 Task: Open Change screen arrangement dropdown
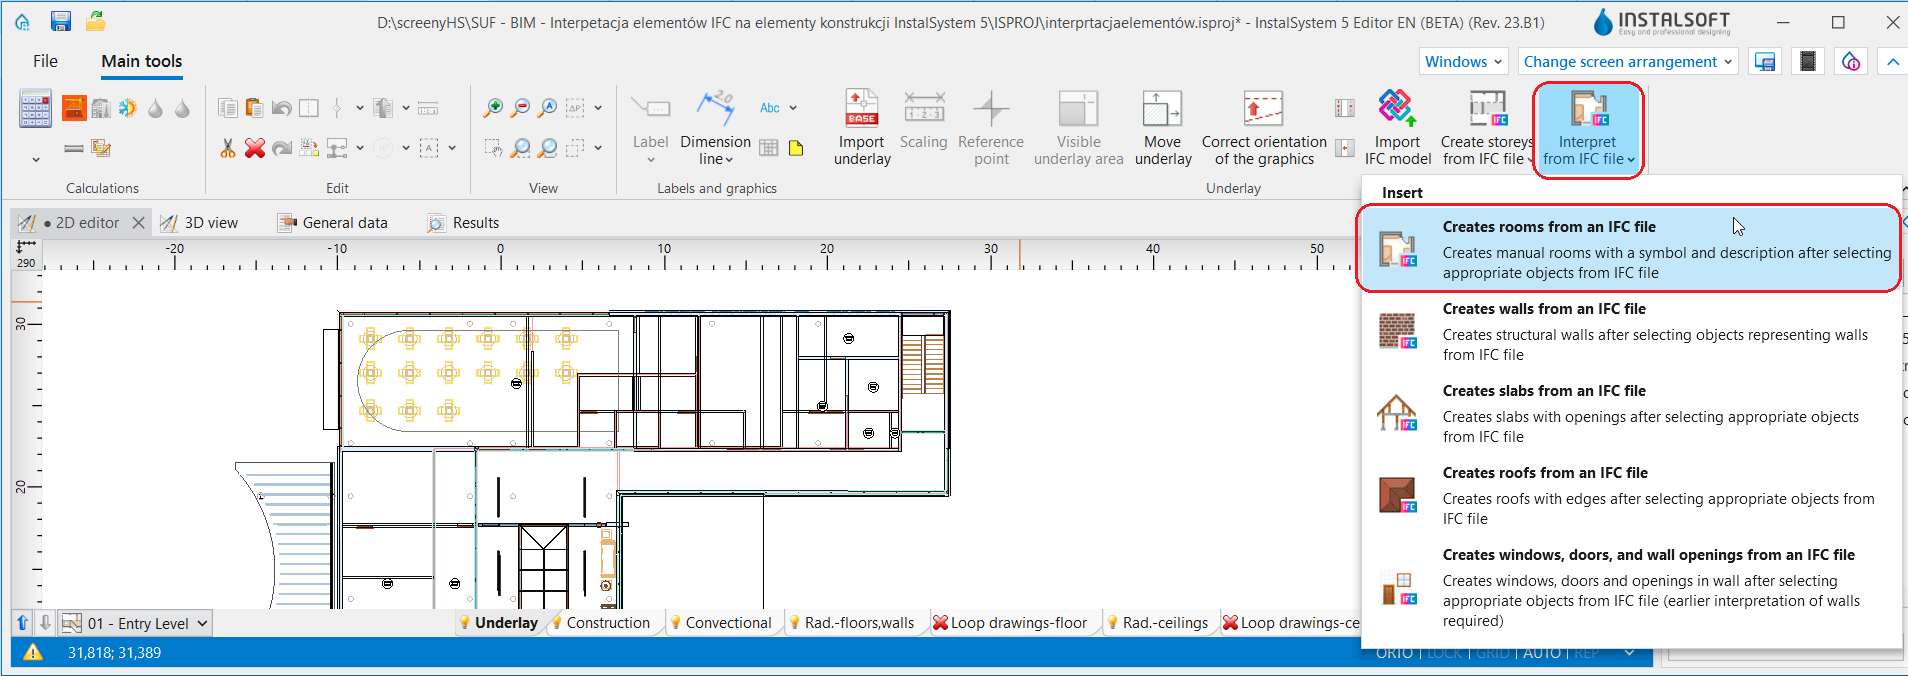click(1627, 61)
